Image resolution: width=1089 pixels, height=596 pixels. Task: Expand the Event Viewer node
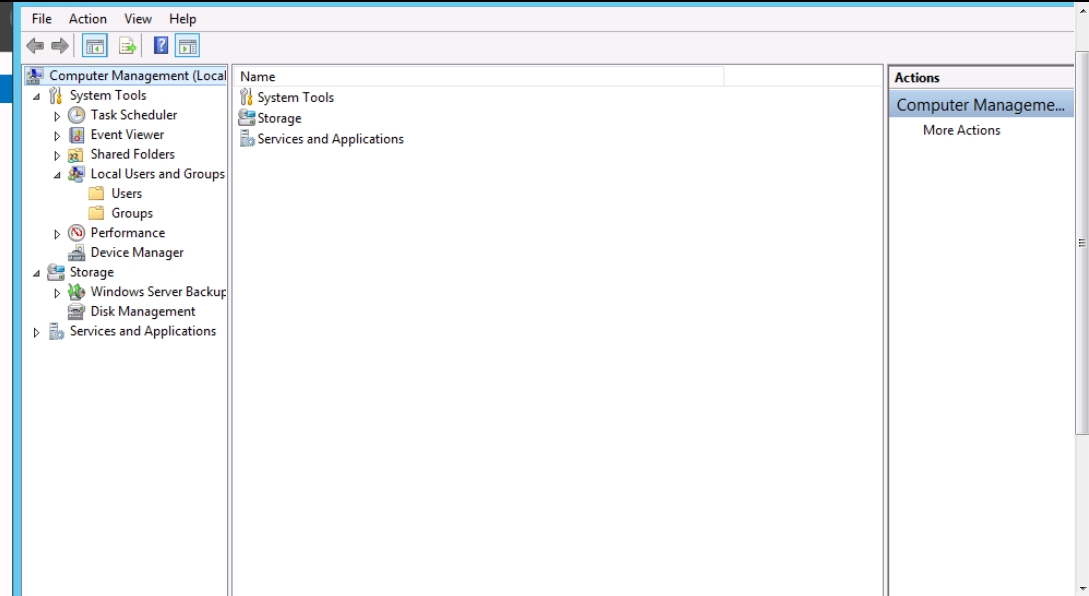[x=57, y=136]
